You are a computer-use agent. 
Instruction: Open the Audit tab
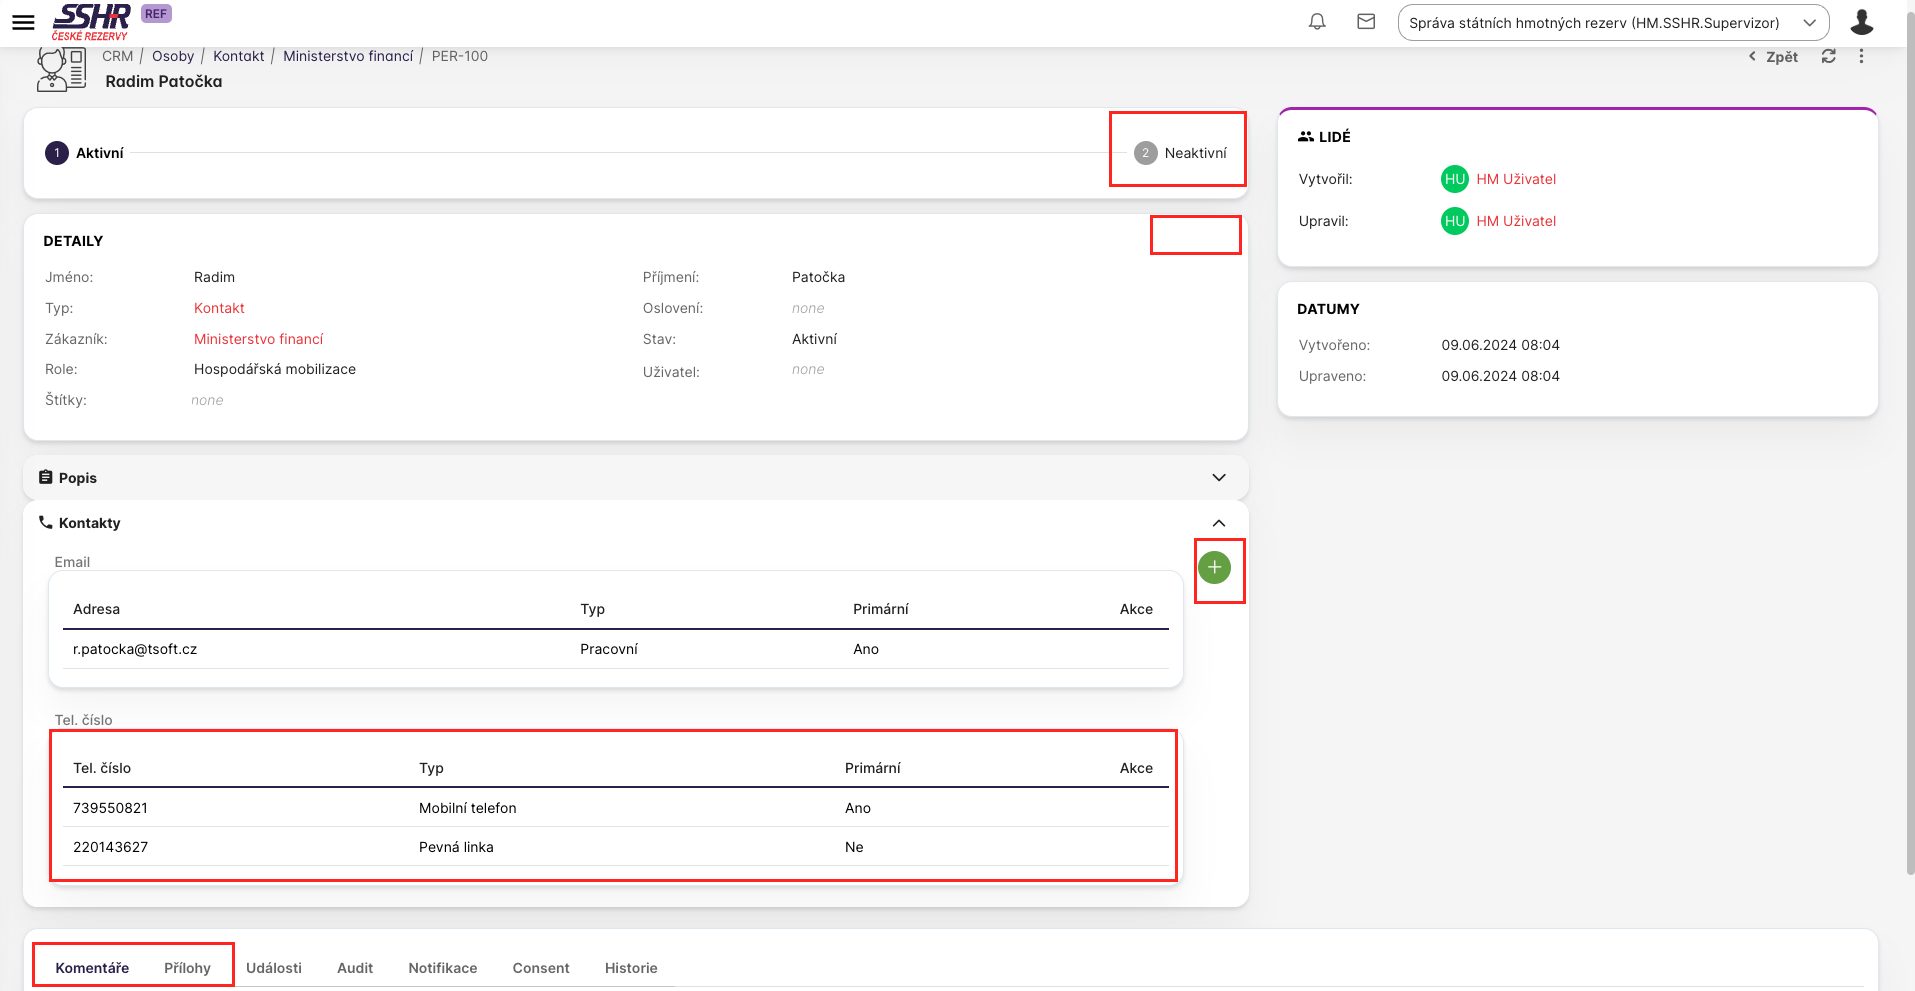[355, 968]
